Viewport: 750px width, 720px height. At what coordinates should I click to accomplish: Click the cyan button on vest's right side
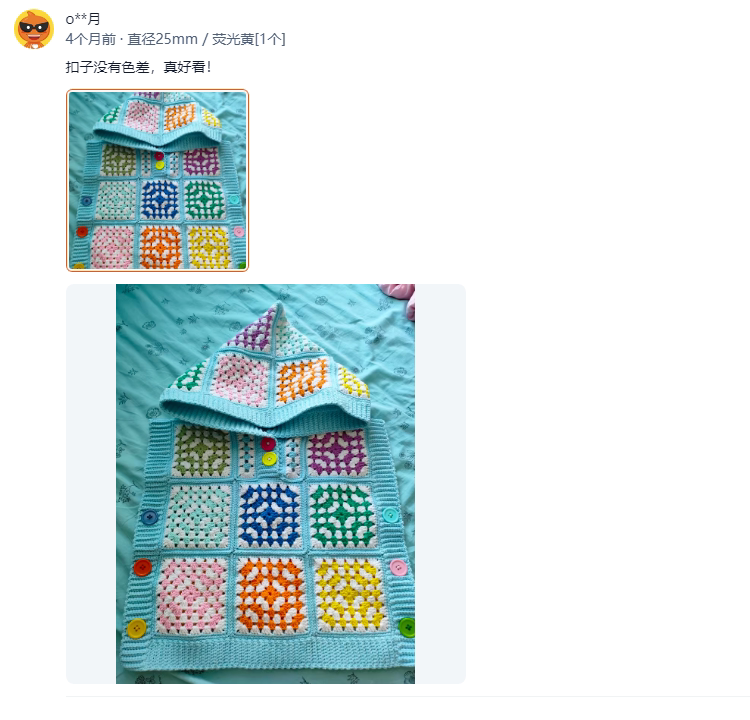pos(390,515)
